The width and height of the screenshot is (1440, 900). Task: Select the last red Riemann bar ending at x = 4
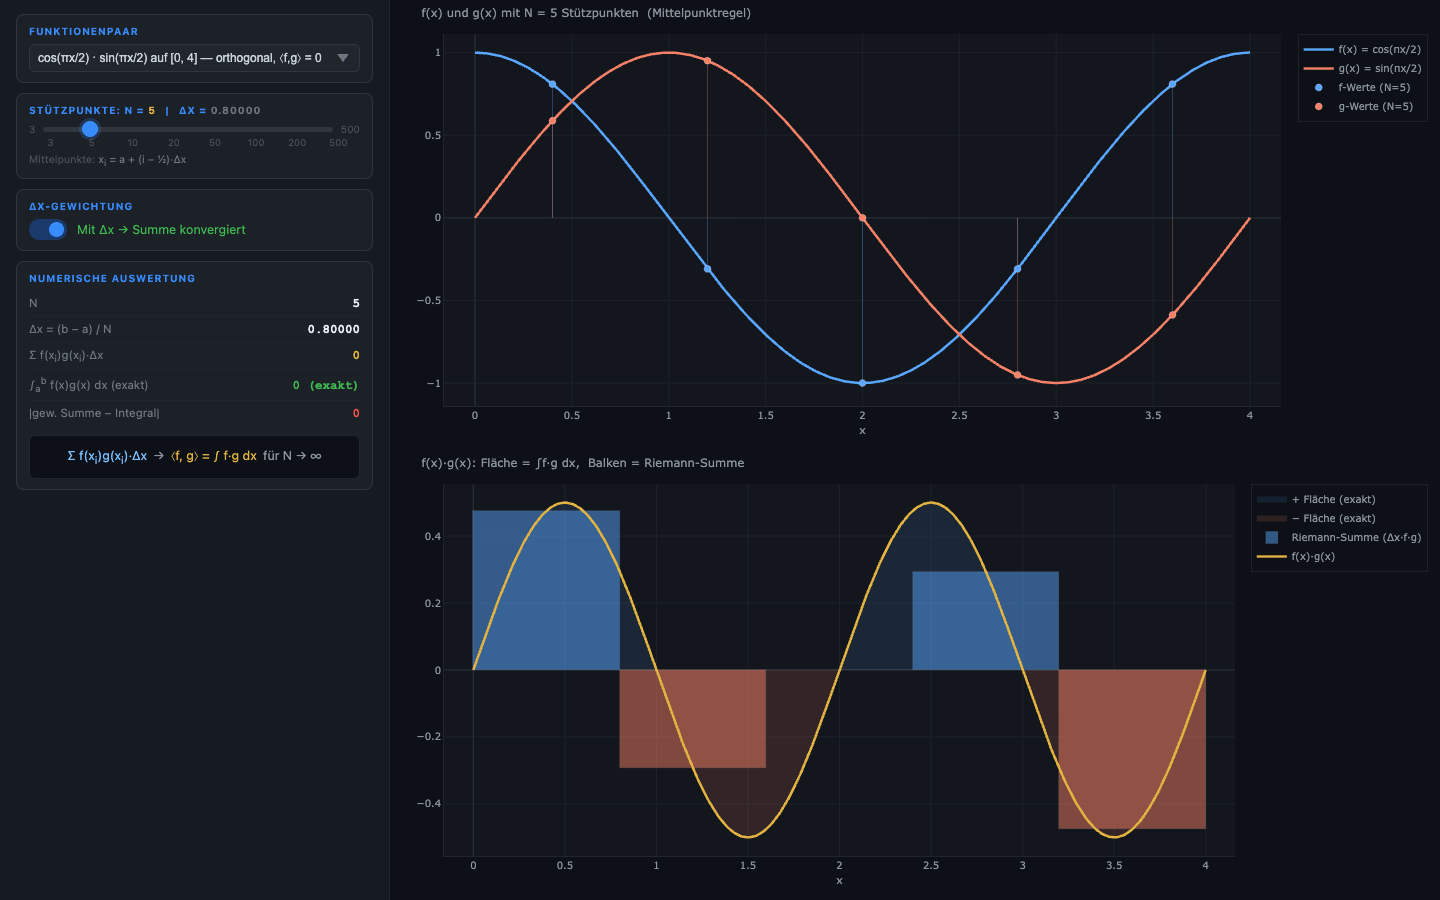(x=1132, y=749)
